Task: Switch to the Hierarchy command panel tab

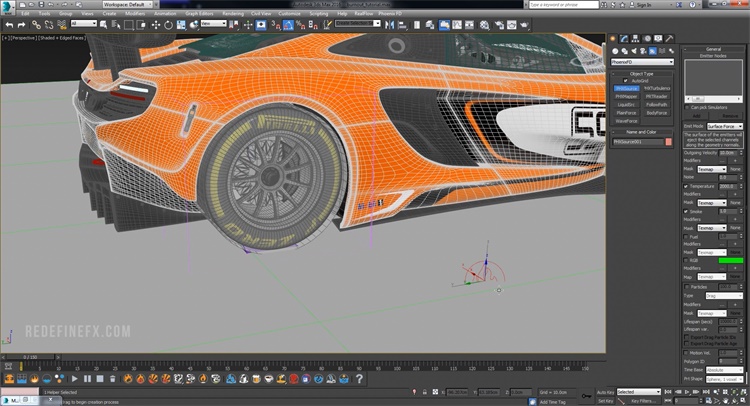Action: [635, 39]
